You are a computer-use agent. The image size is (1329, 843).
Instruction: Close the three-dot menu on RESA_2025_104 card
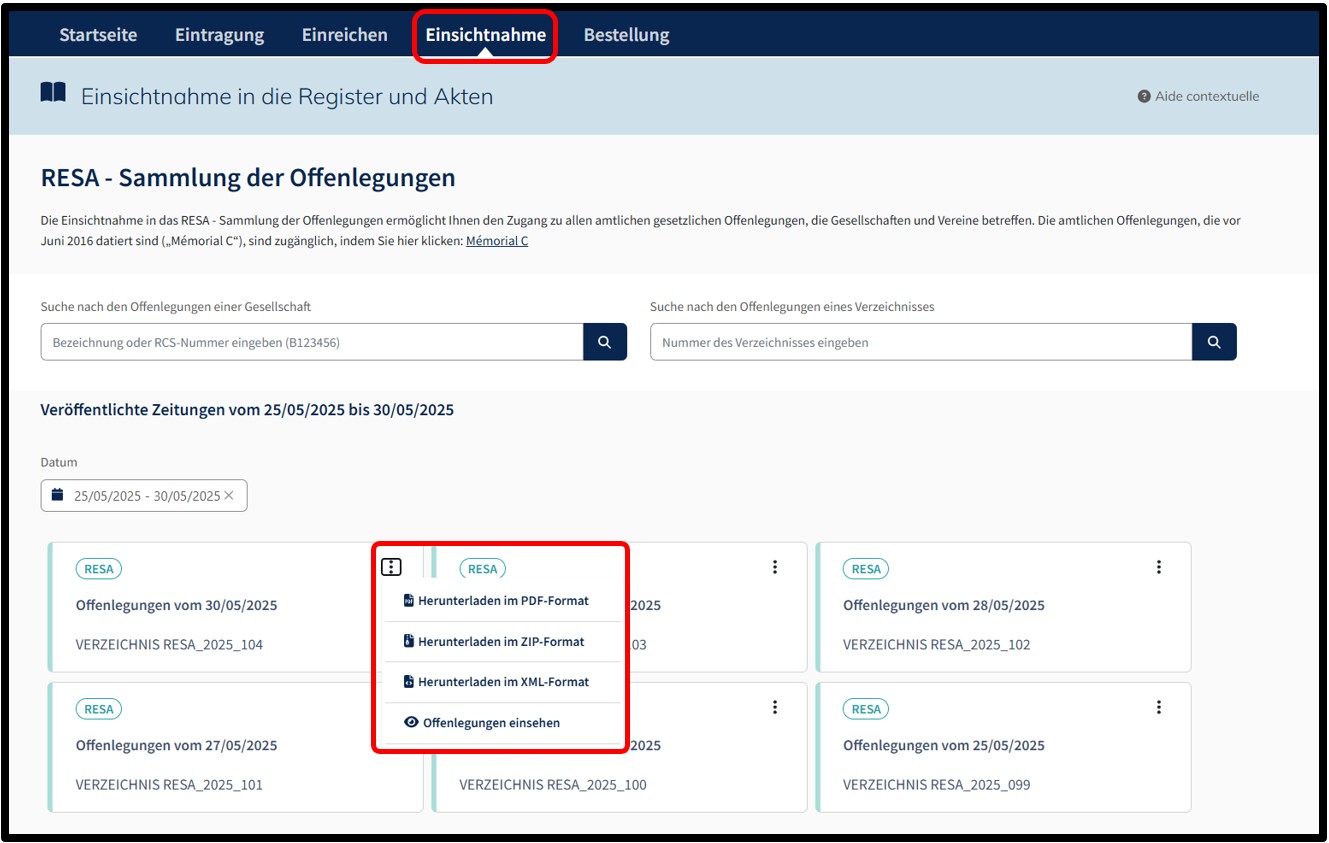click(391, 567)
